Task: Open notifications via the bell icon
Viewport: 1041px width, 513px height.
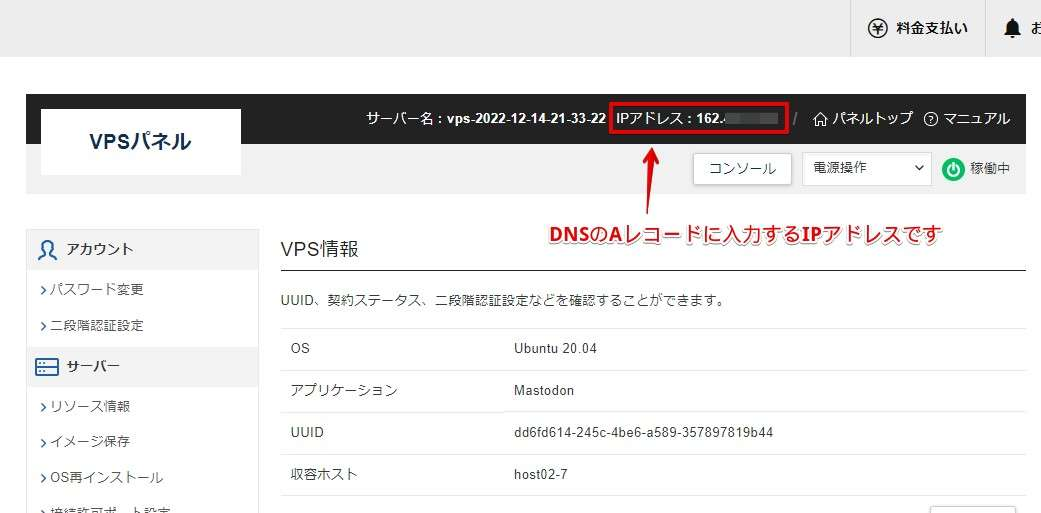Action: click(1012, 29)
